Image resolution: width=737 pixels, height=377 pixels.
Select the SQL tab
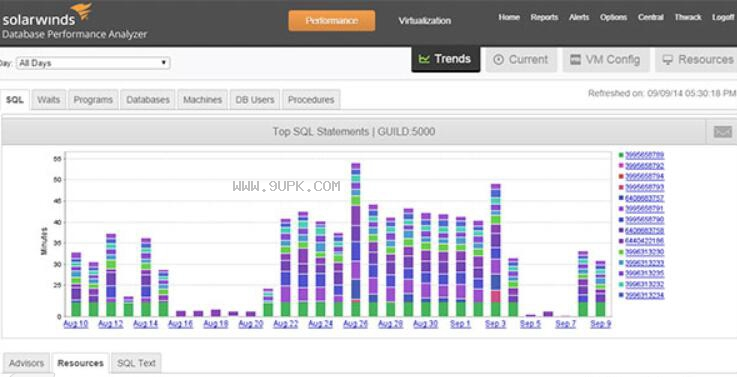point(15,100)
